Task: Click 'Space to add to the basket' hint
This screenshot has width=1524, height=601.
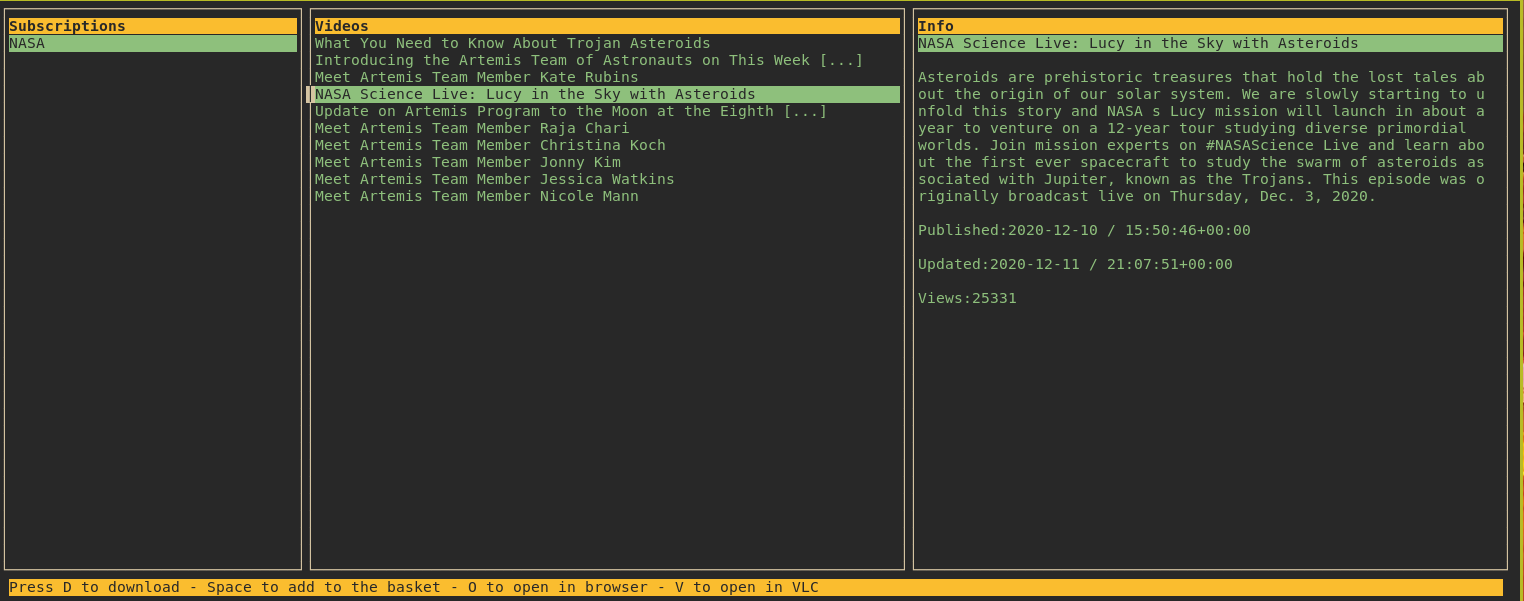Action: [x=324, y=588]
